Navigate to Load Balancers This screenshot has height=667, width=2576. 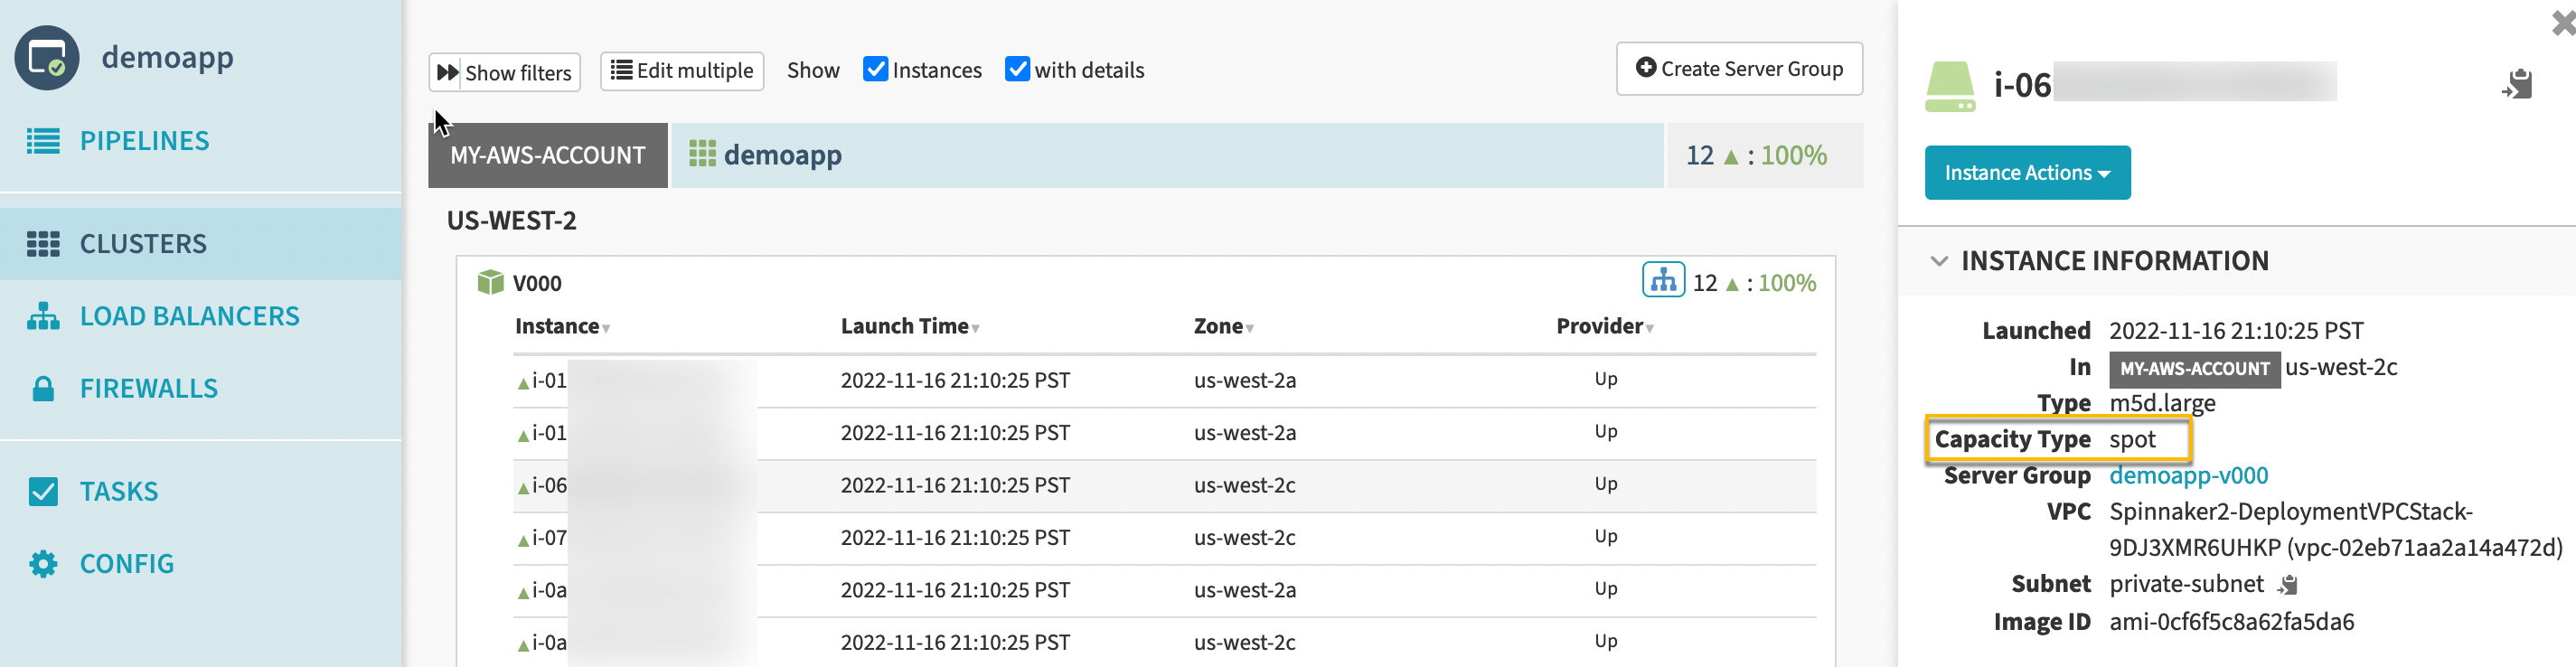pyautogui.click(x=189, y=316)
